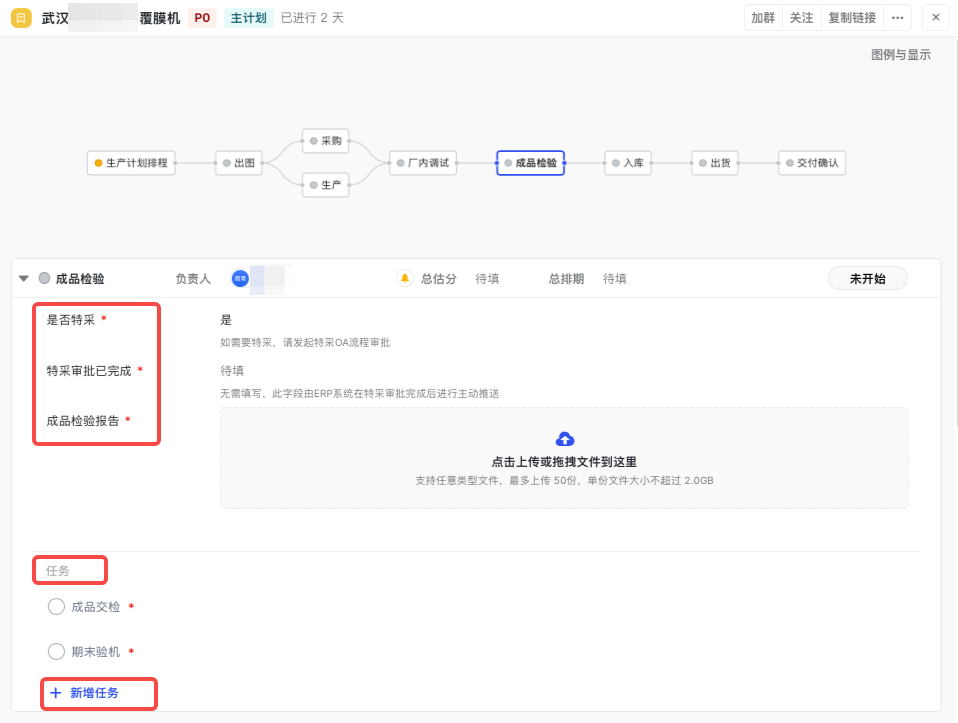Viewport: 958px width, 723px height.
Task: Check the 期末验机 task circle
Action: click(x=57, y=652)
